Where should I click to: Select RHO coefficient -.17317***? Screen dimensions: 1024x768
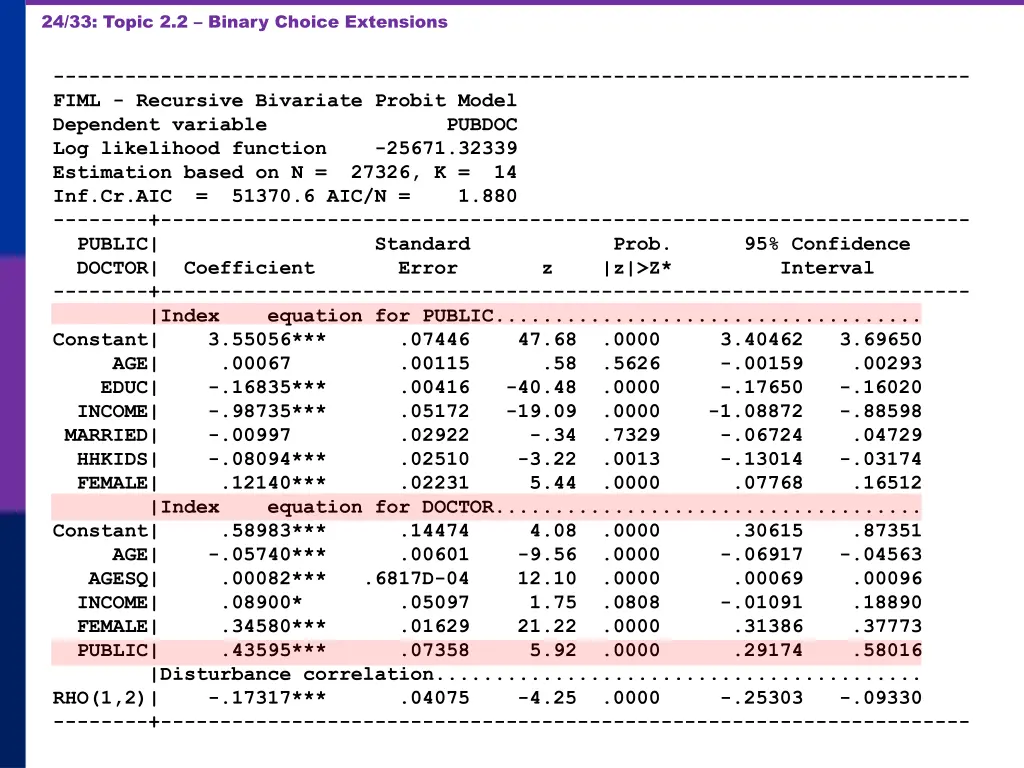click(267, 698)
